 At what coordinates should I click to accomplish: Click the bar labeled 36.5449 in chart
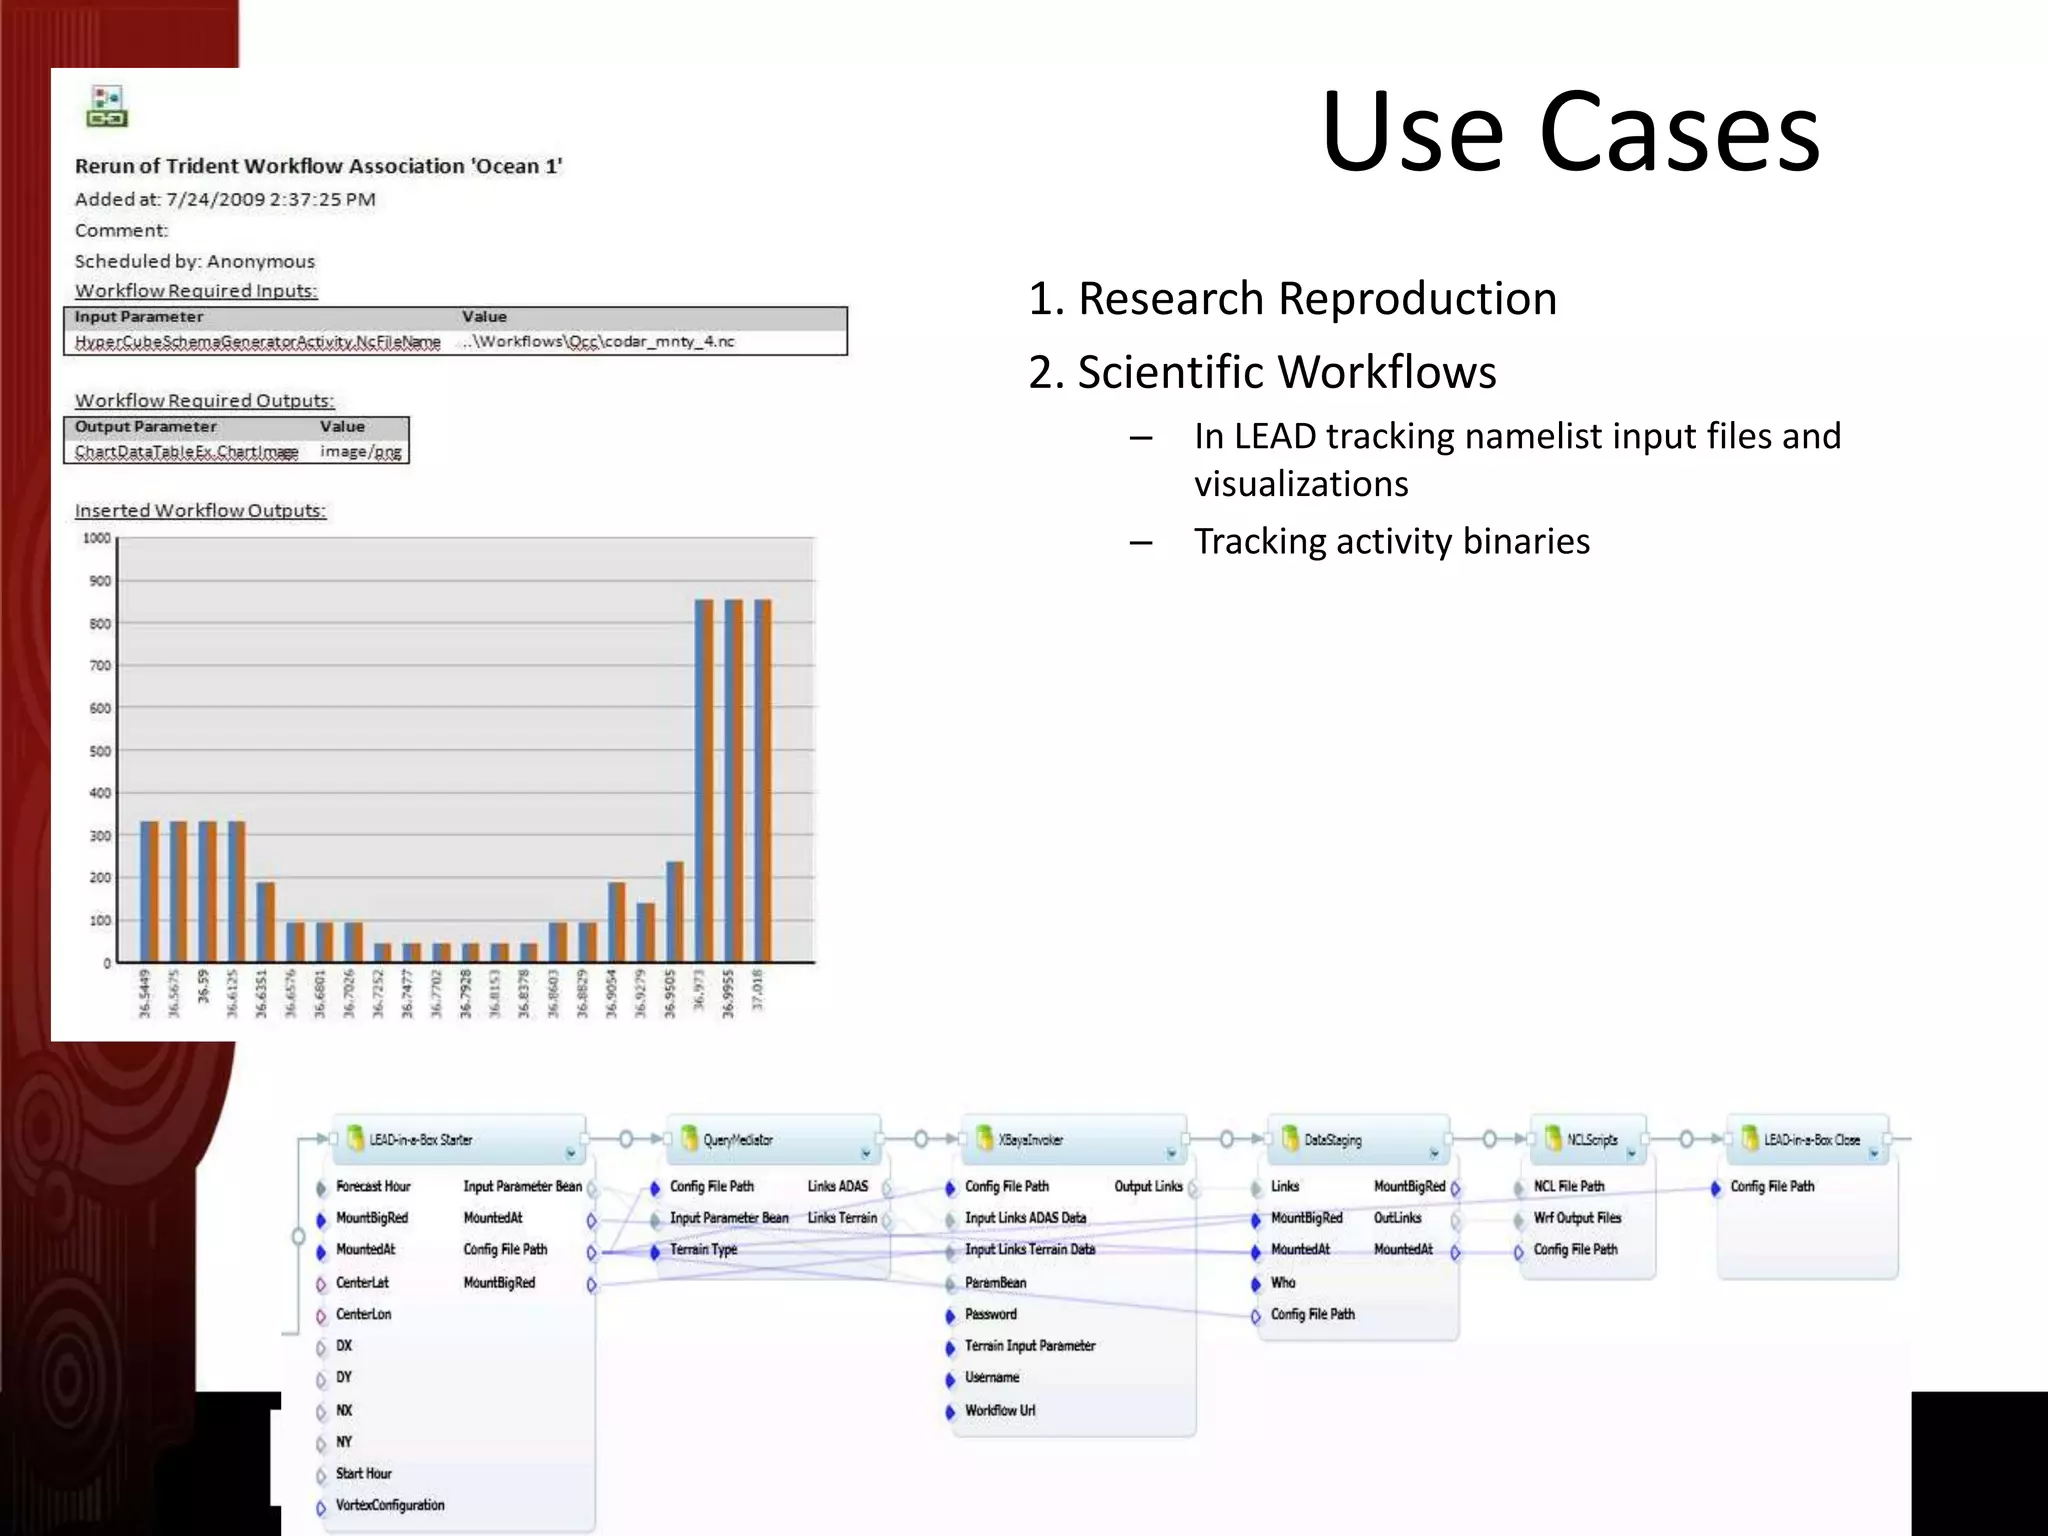click(x=149, y=892)
